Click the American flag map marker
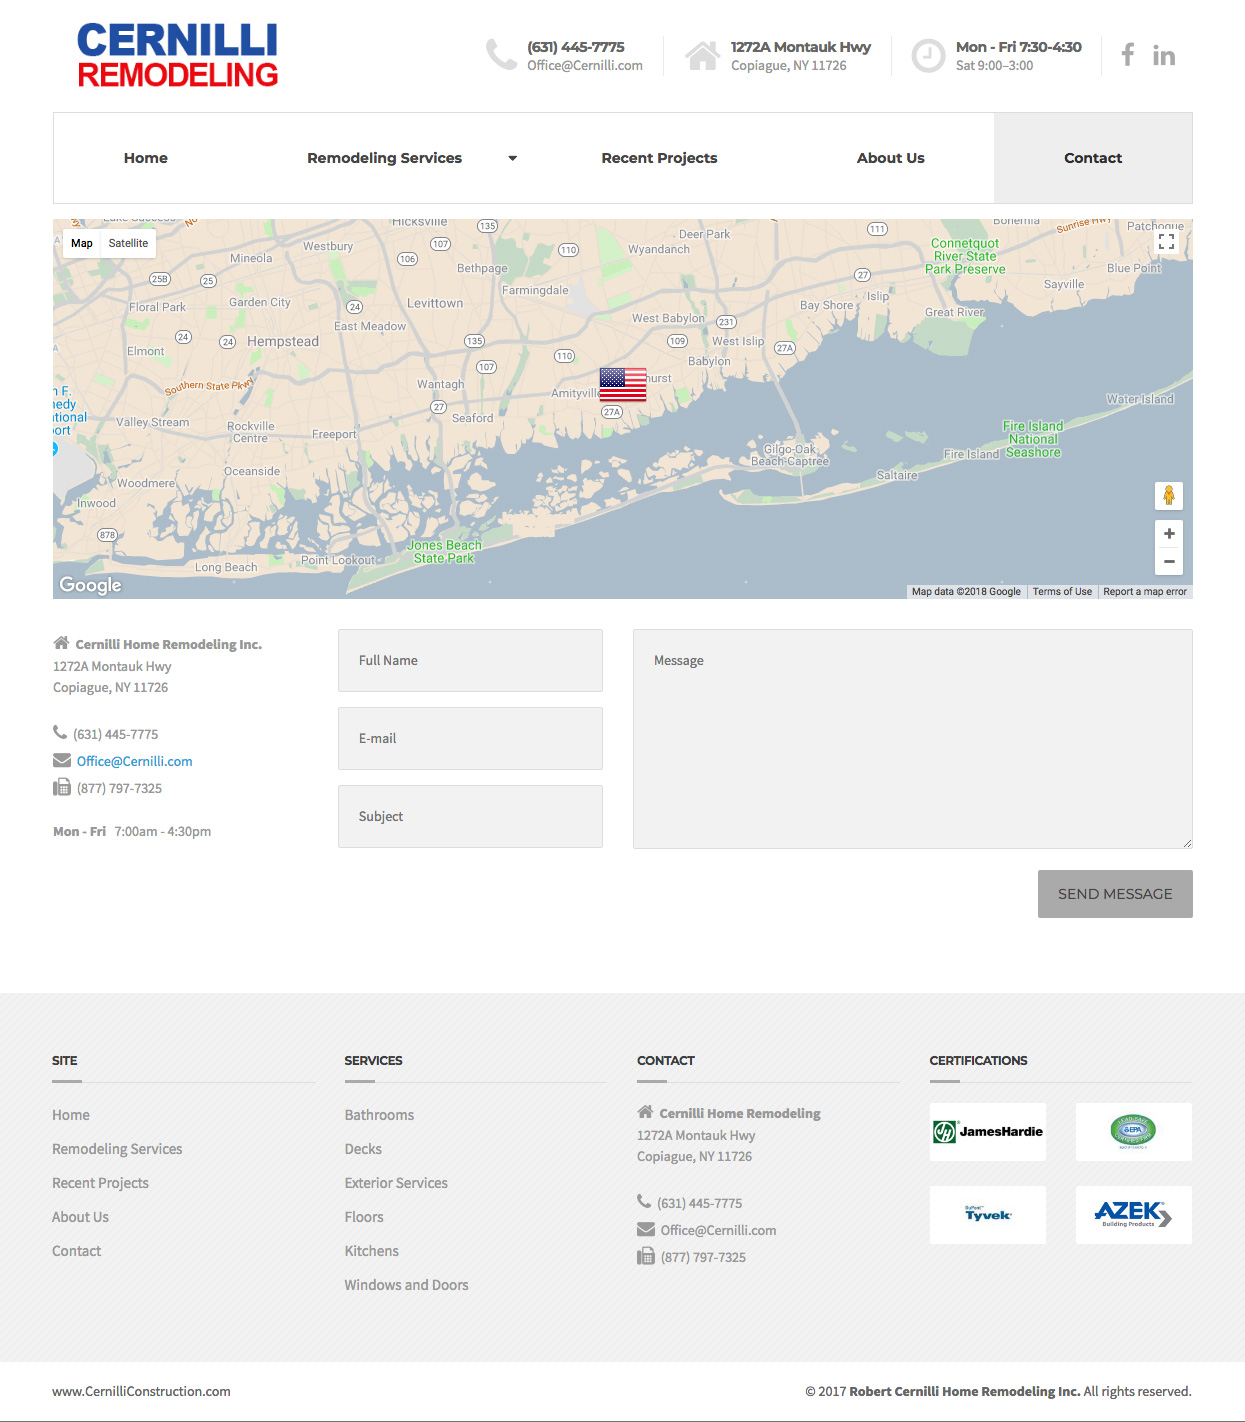This screenshot has width=1245, height=1422. pyautogui.click(x=622, y=384)
